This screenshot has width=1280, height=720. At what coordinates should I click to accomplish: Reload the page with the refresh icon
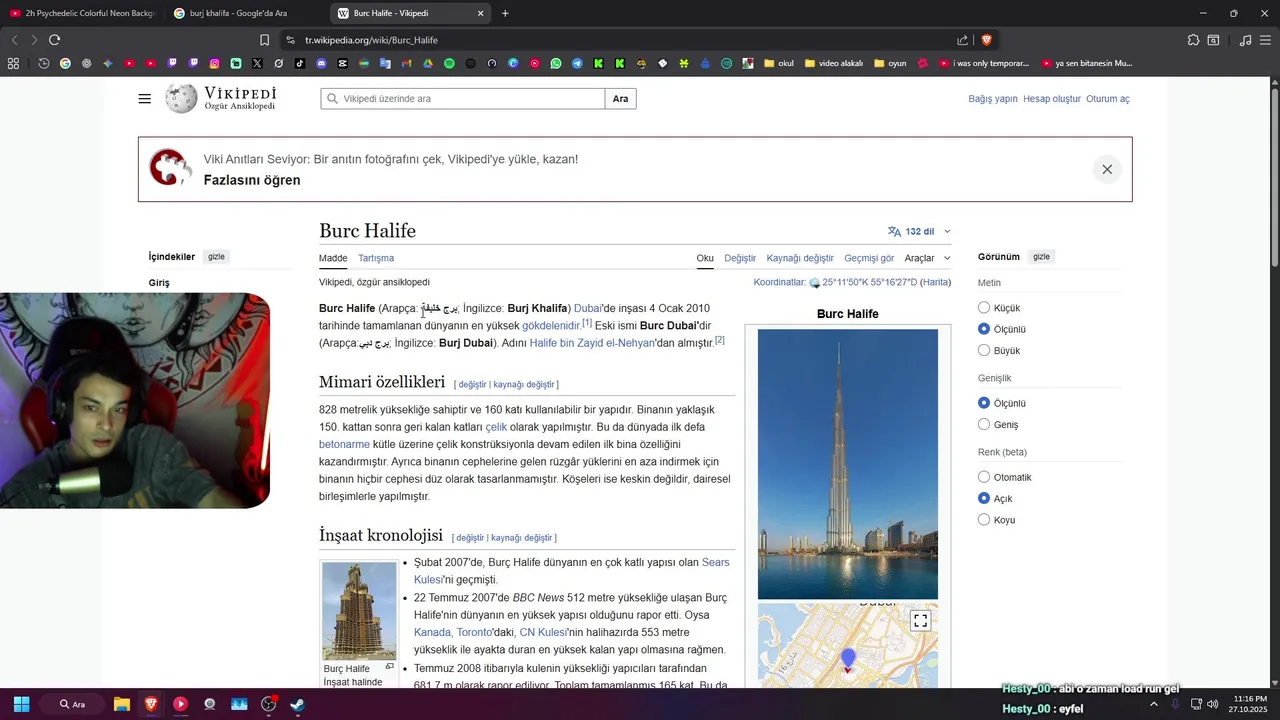point(54,40)
